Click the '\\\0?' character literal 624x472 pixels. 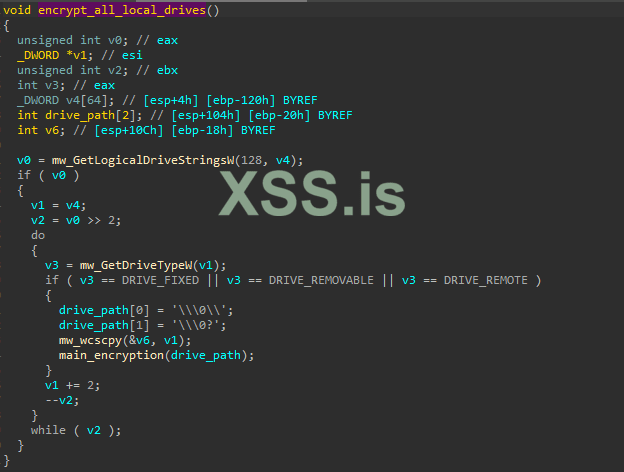coord(196,326)
